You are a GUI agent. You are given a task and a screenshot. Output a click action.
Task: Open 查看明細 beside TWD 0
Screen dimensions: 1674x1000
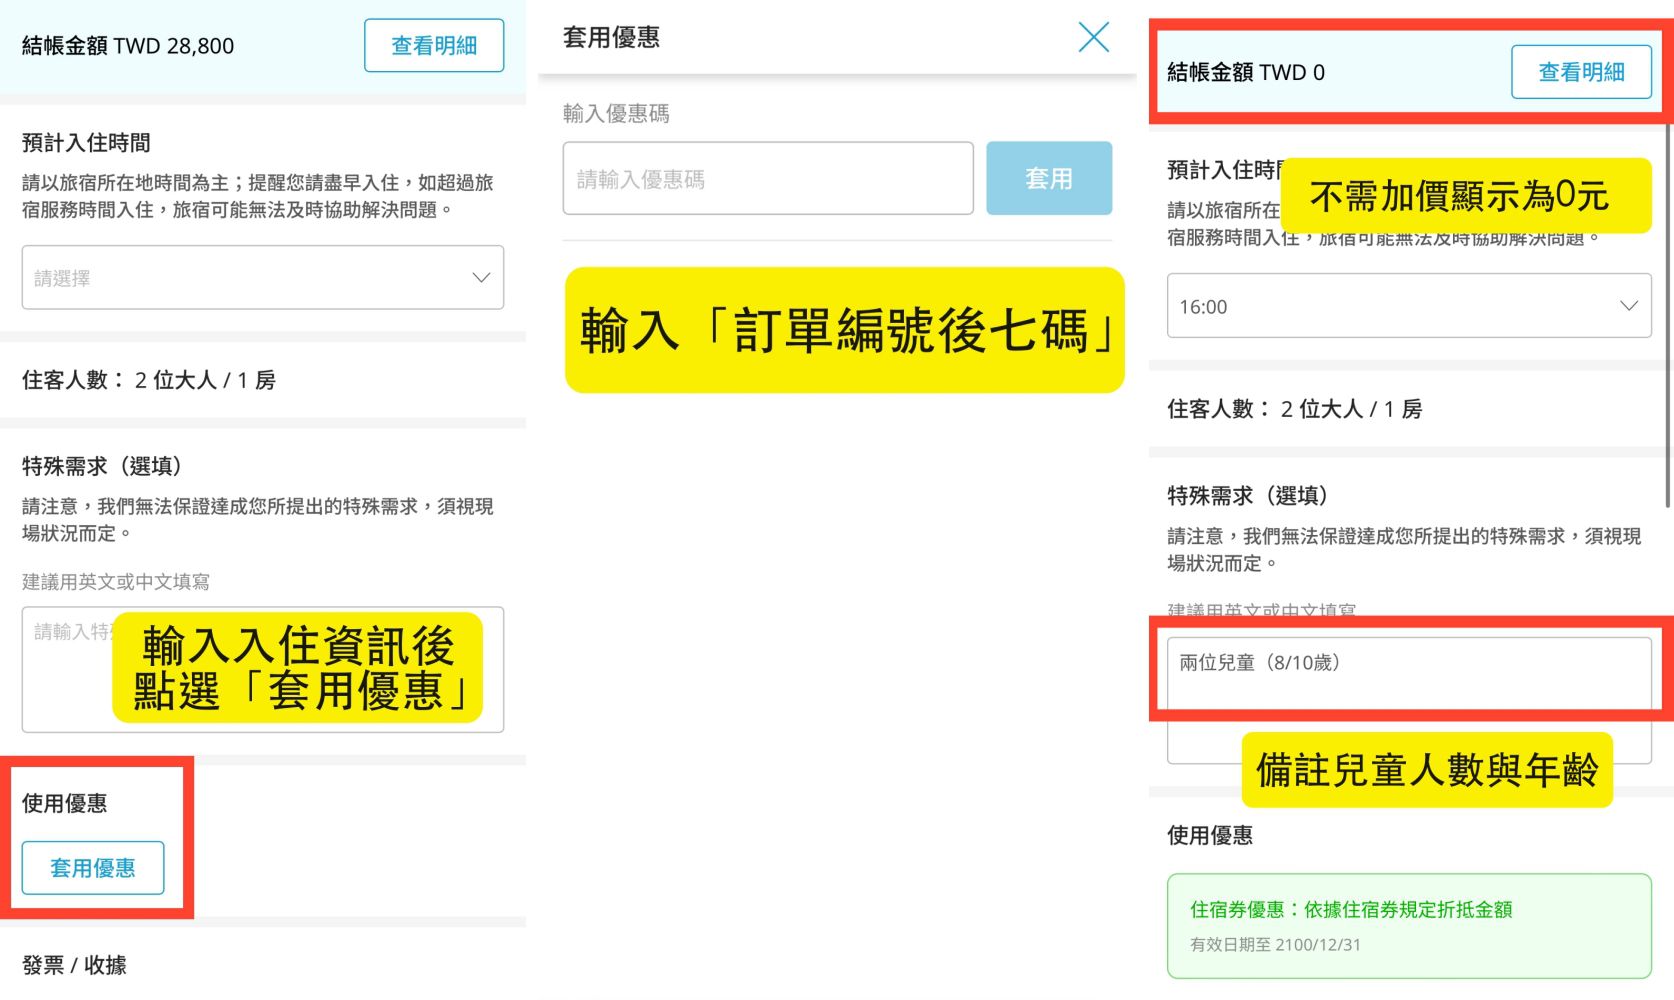(1580, 72)
